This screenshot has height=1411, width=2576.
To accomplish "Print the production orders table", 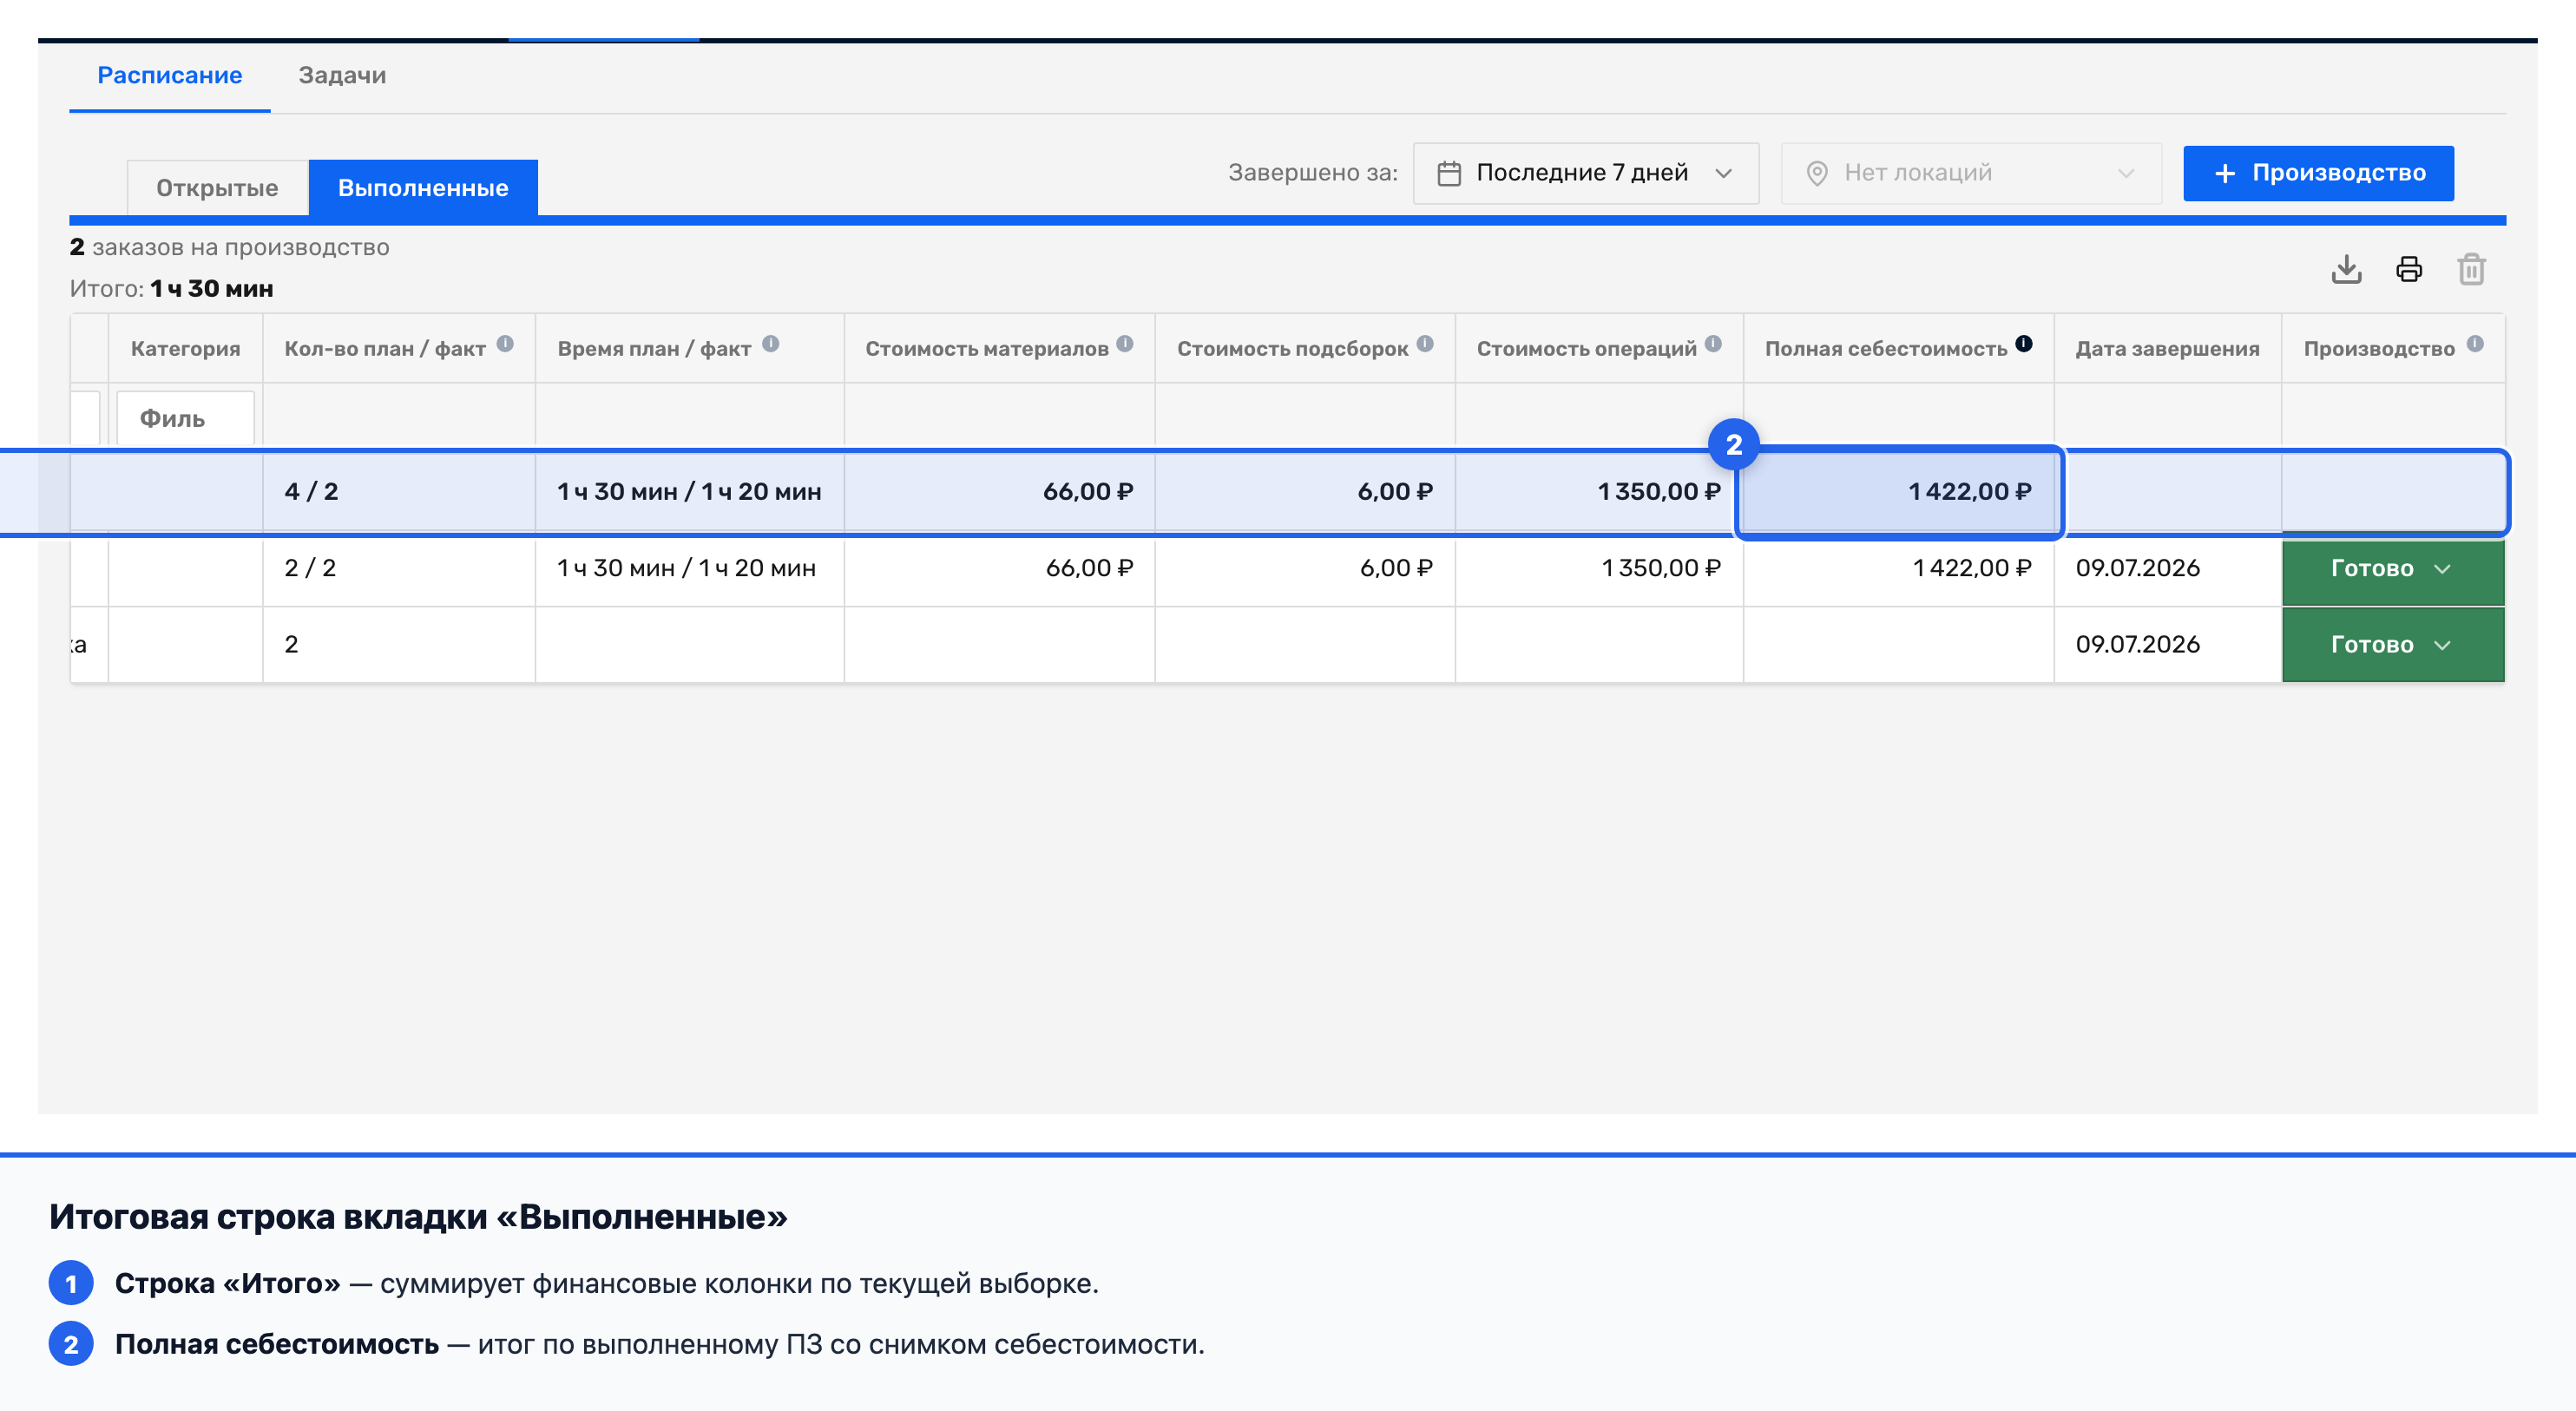I will tap(2409, 269).
